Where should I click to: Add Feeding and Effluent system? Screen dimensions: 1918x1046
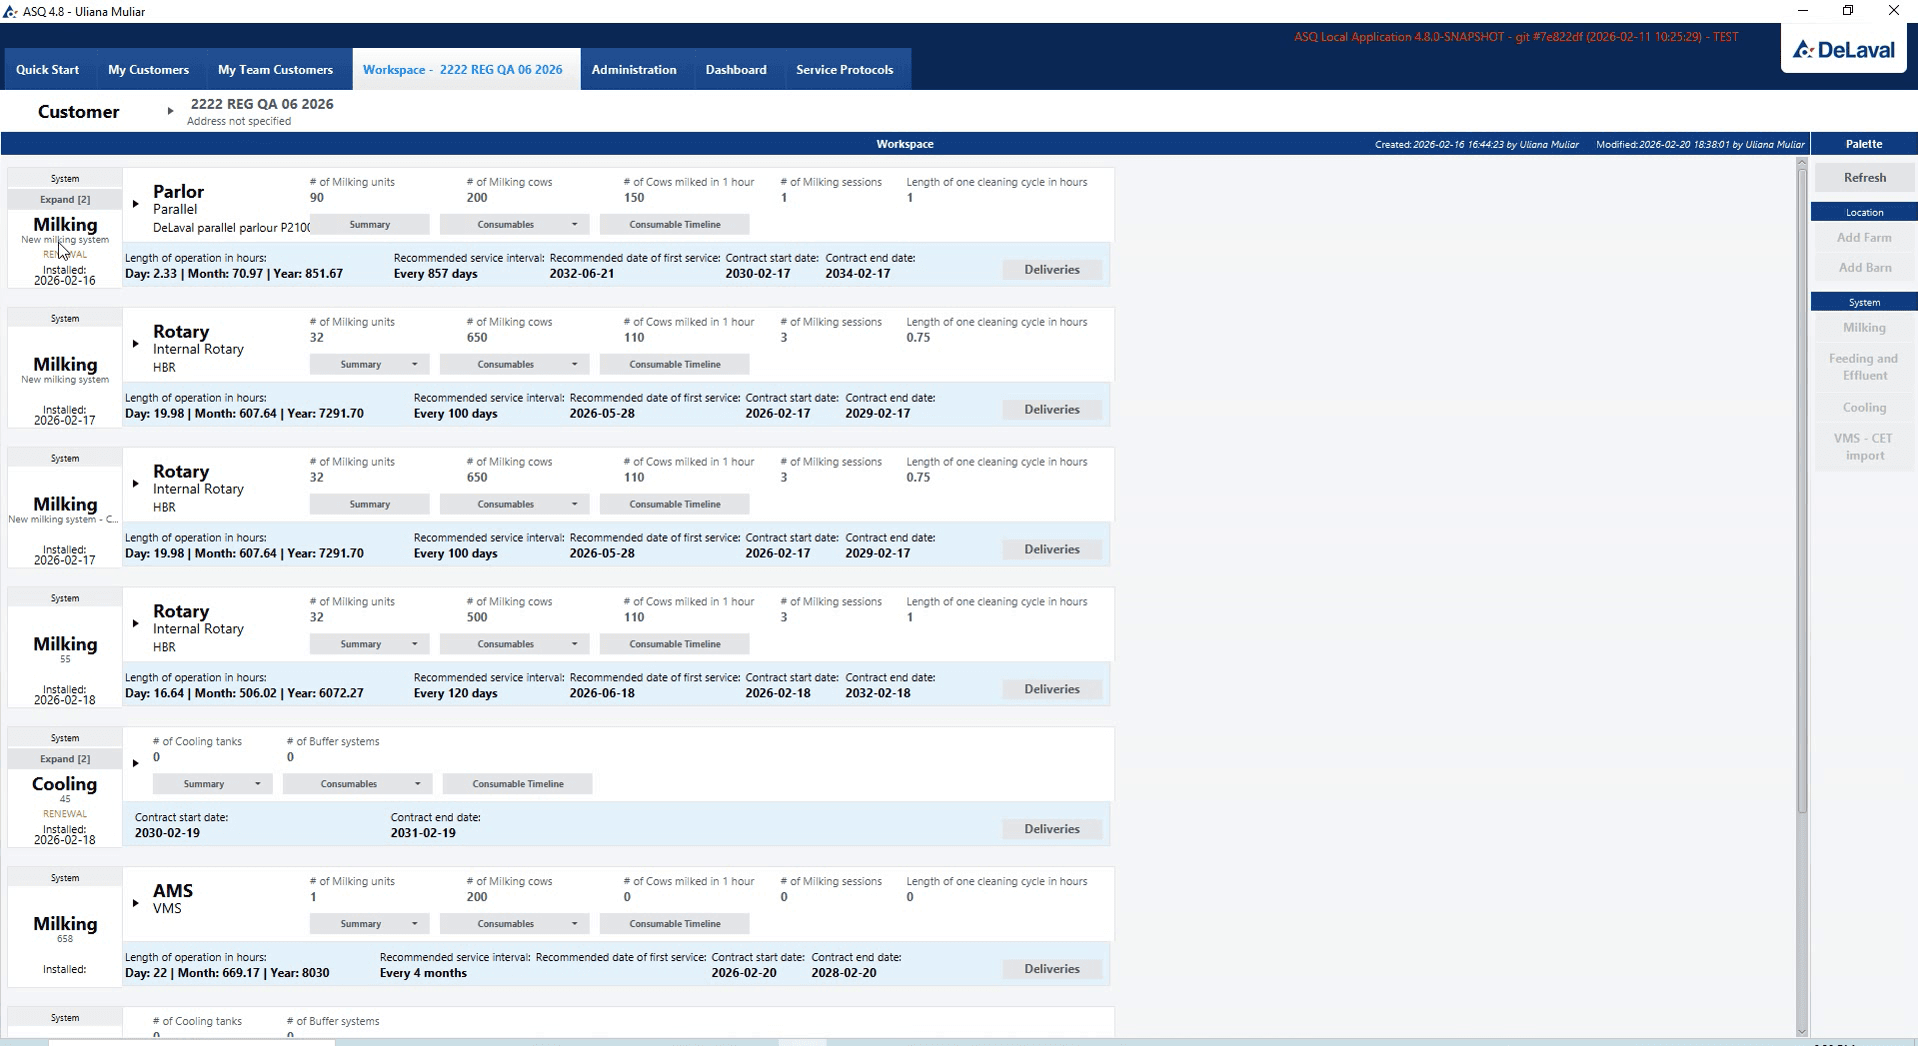1864,367
